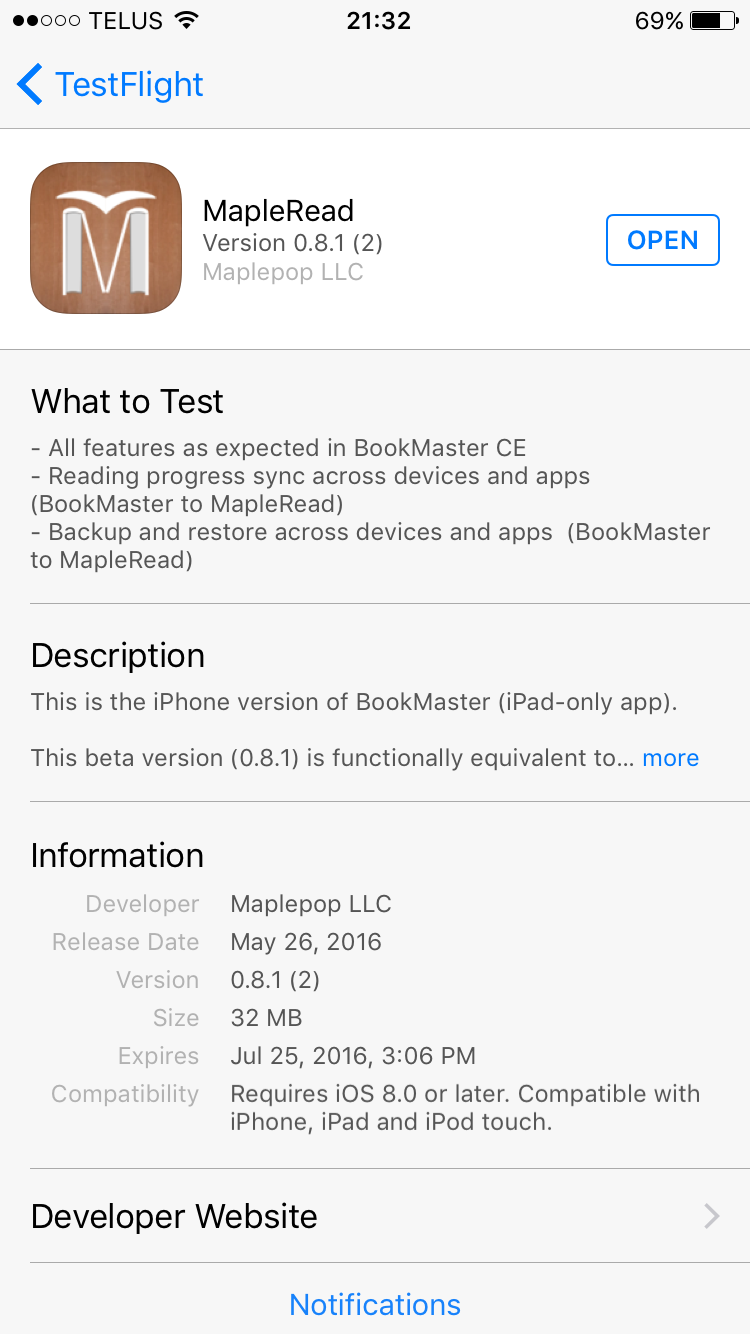Tap the battery icon in status bar
Image resolution: width=750 pixels, height=1334 pixels.
coord(713,21)
